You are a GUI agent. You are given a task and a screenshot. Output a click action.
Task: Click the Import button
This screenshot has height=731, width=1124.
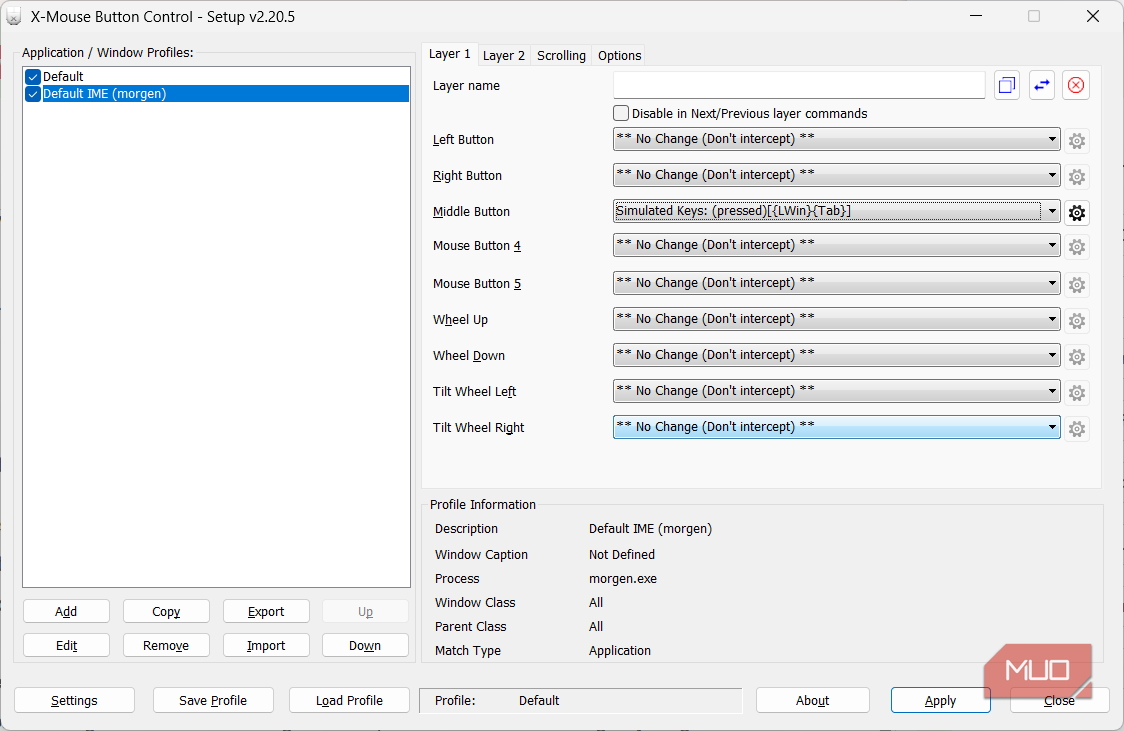266,645
